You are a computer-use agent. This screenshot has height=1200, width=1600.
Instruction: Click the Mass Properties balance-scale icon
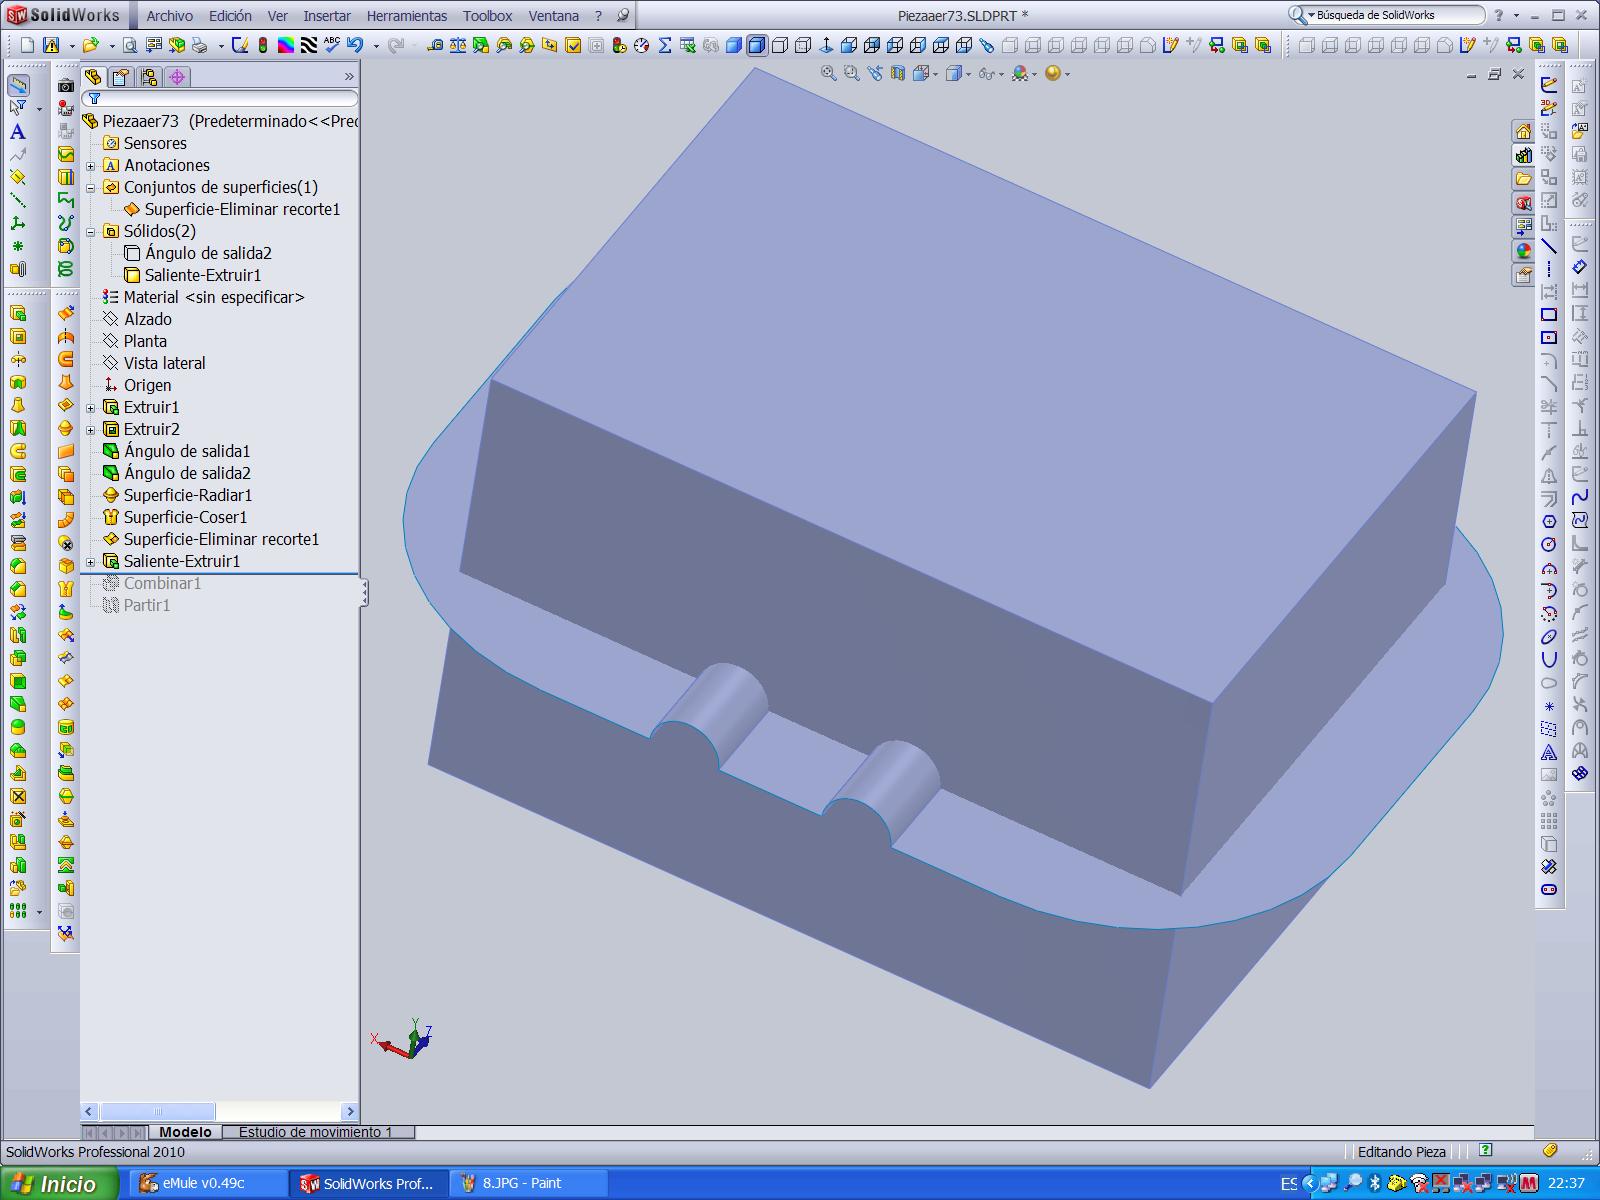[x=458, y=45]
